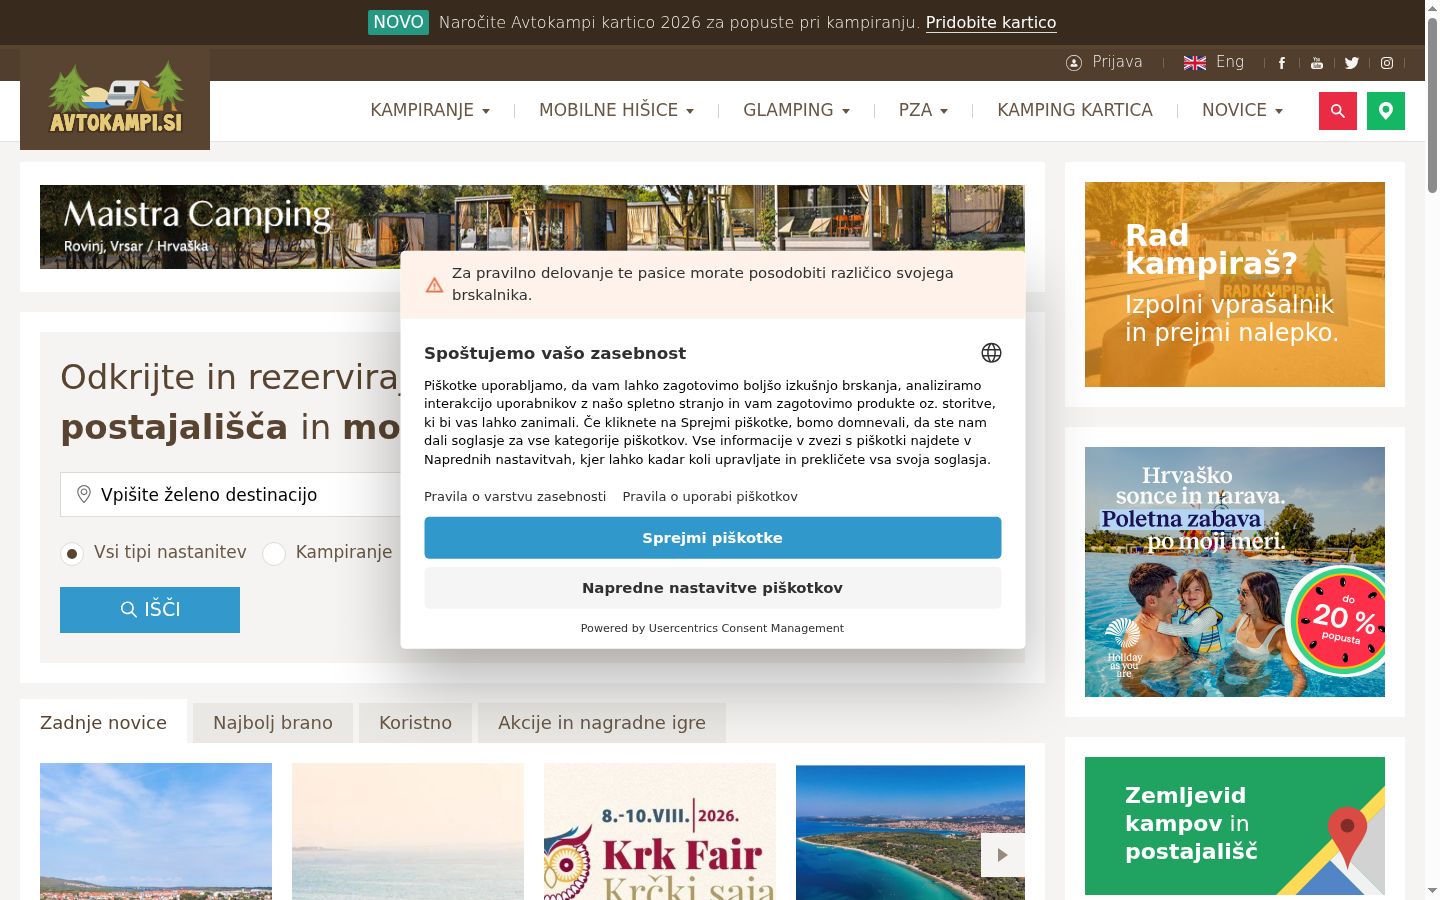
Task: Open Pravila o varstvu zasebnosti link
Action: pos(515,496)
